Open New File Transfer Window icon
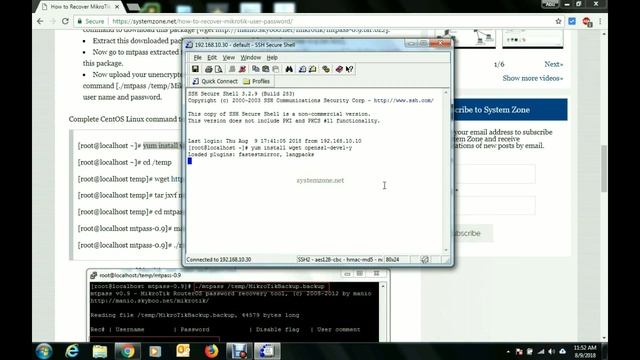 [x=313, y=69]
